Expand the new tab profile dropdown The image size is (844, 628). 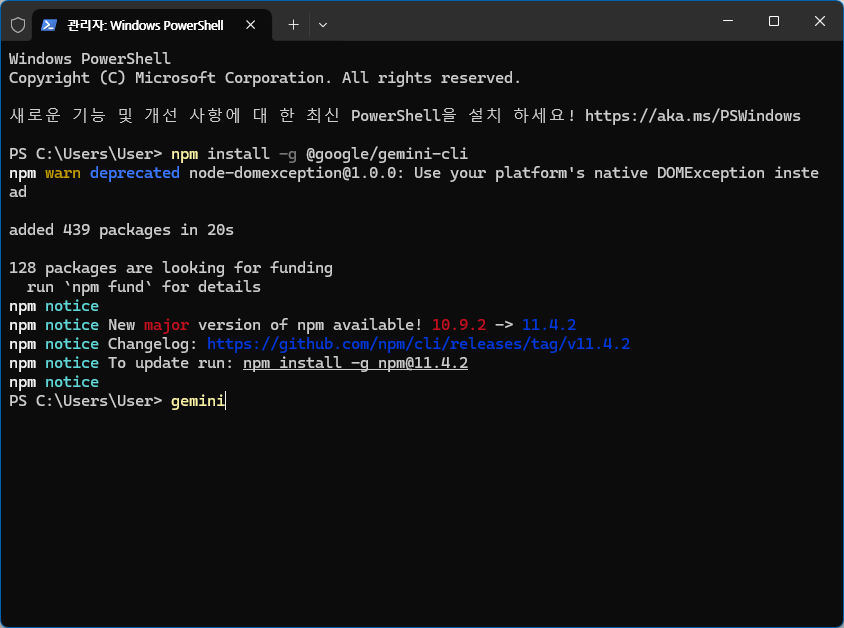[323, 25]
